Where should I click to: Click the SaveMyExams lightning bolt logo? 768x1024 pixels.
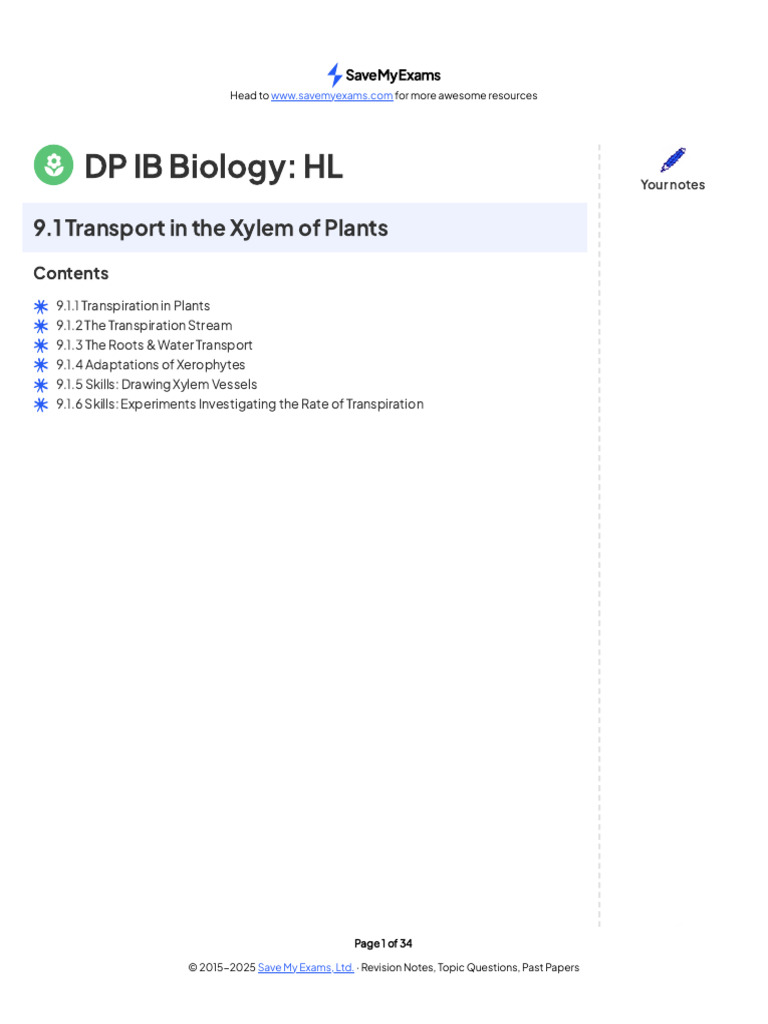click(x=334, y=75)
